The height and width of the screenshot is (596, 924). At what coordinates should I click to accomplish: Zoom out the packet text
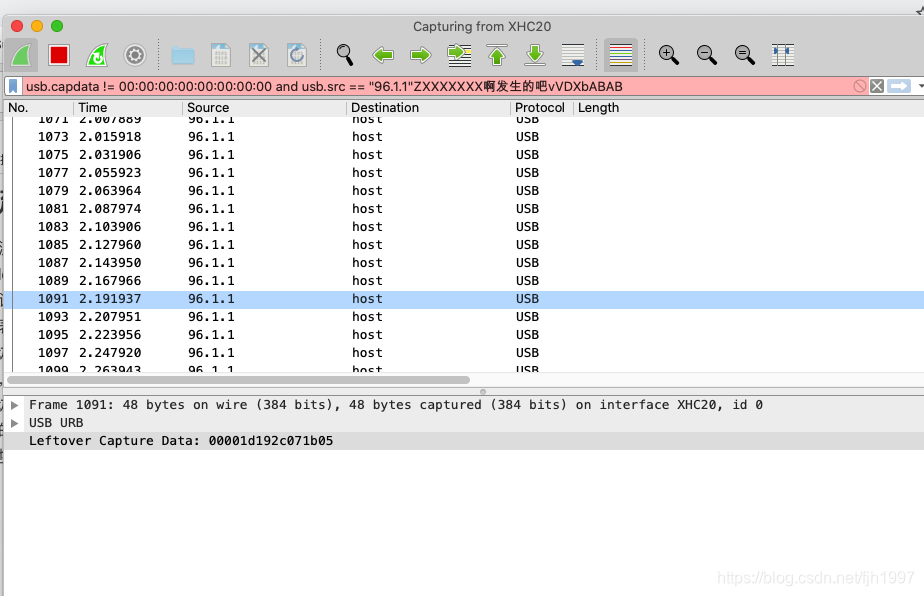tap(707, 55)
